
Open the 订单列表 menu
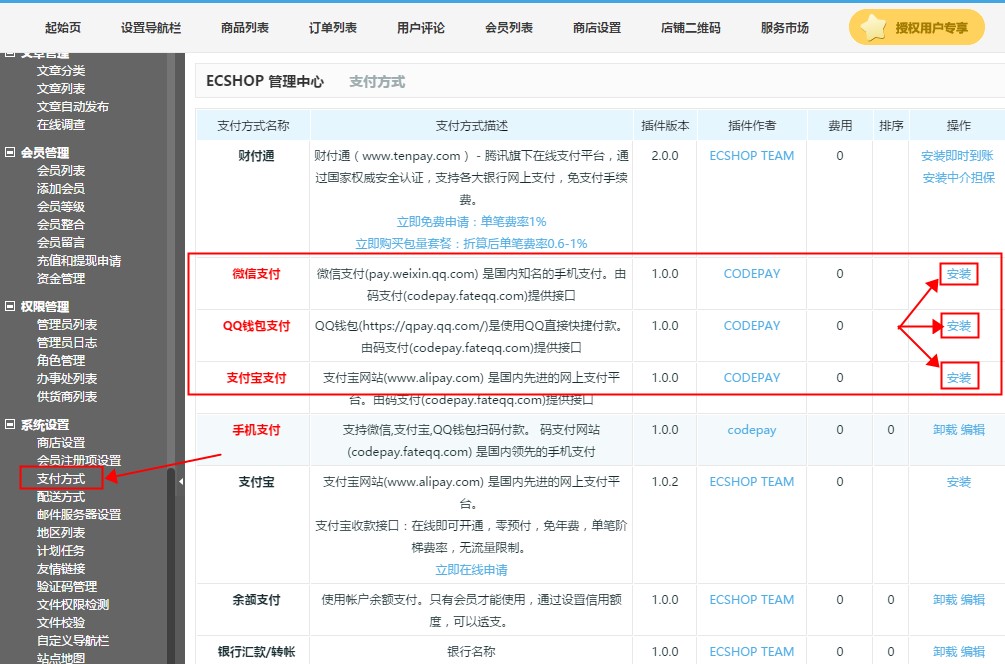tap(332, 28)
